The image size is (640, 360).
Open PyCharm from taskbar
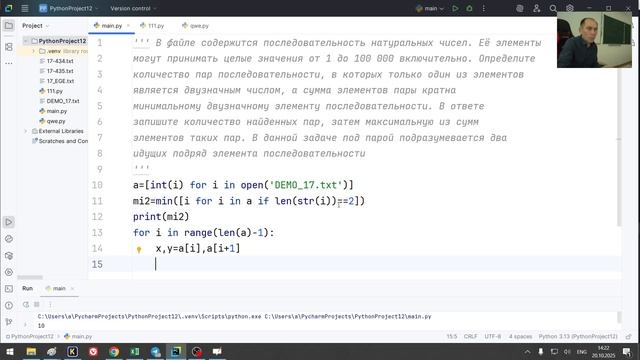(176, 351)
